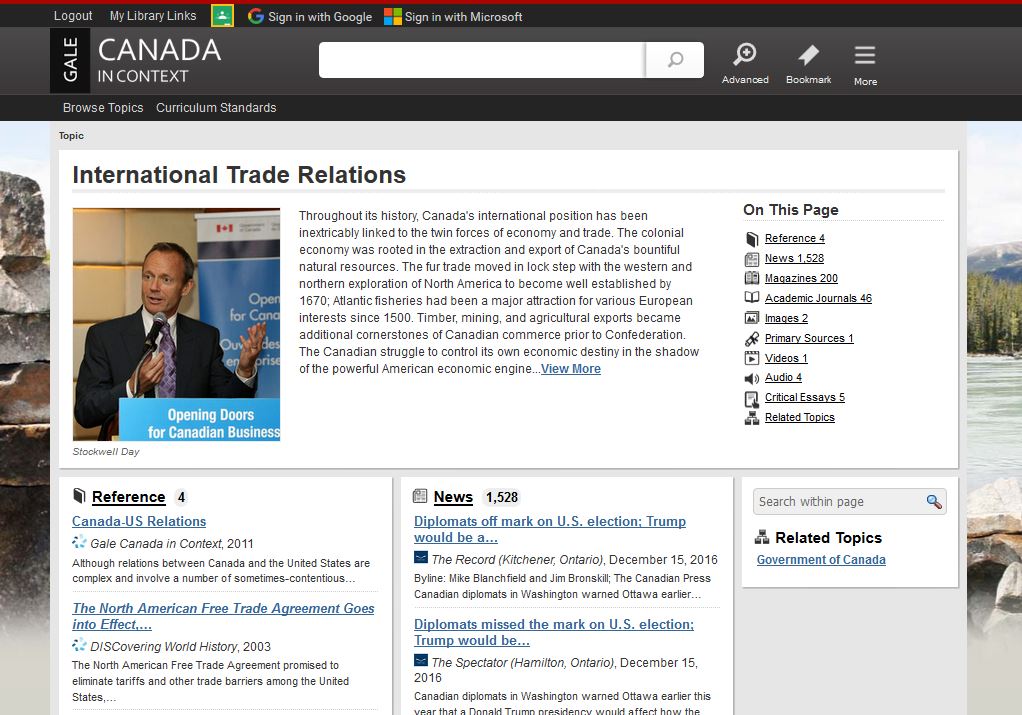Click Sign in with Microsoft
The width and height of the screenshot is (1022, 715).
(453, 16)
